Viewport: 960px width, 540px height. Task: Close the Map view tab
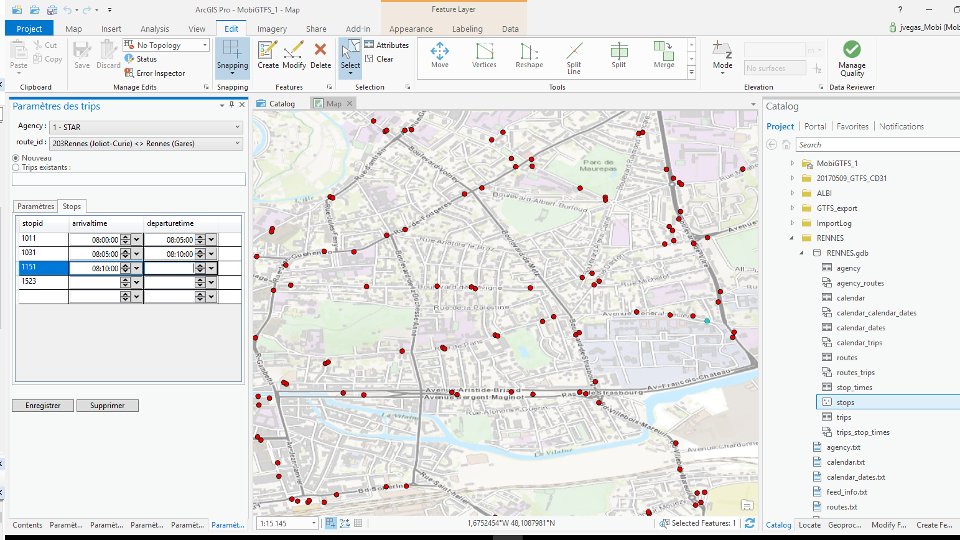(x=350, y=103)
